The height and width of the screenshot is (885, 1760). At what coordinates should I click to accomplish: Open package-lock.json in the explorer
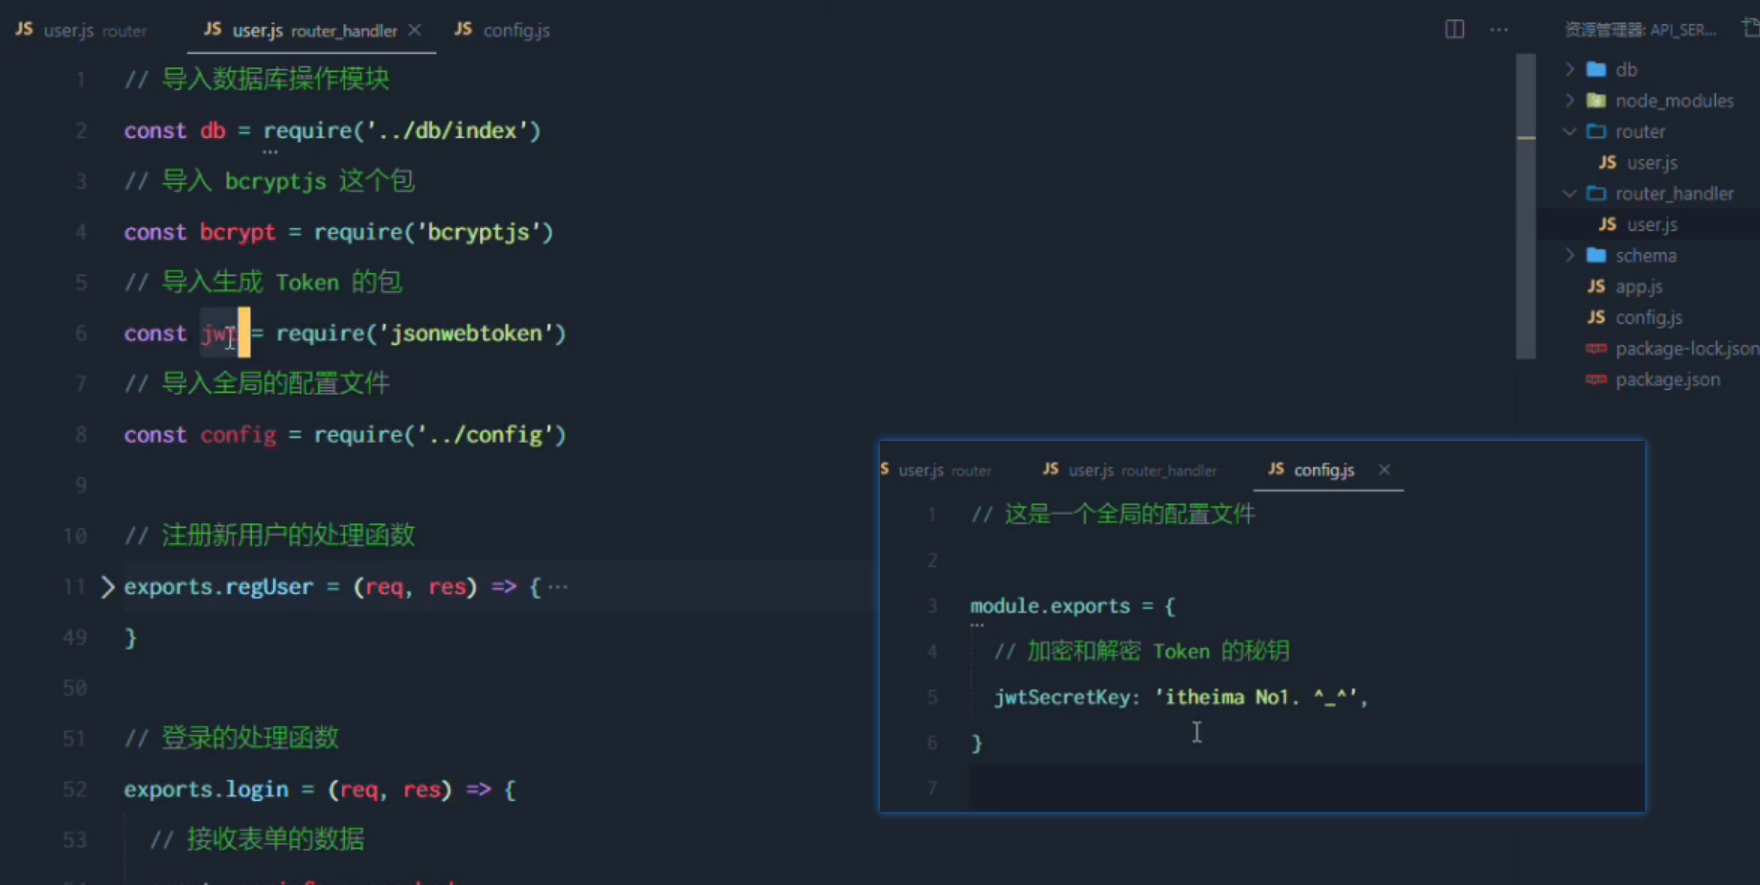coord(1686,348)
